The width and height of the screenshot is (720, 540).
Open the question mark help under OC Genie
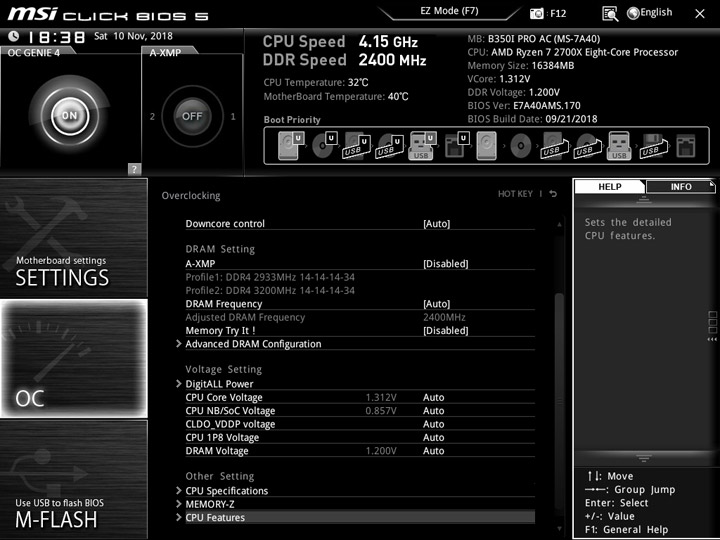click(134, 169)
